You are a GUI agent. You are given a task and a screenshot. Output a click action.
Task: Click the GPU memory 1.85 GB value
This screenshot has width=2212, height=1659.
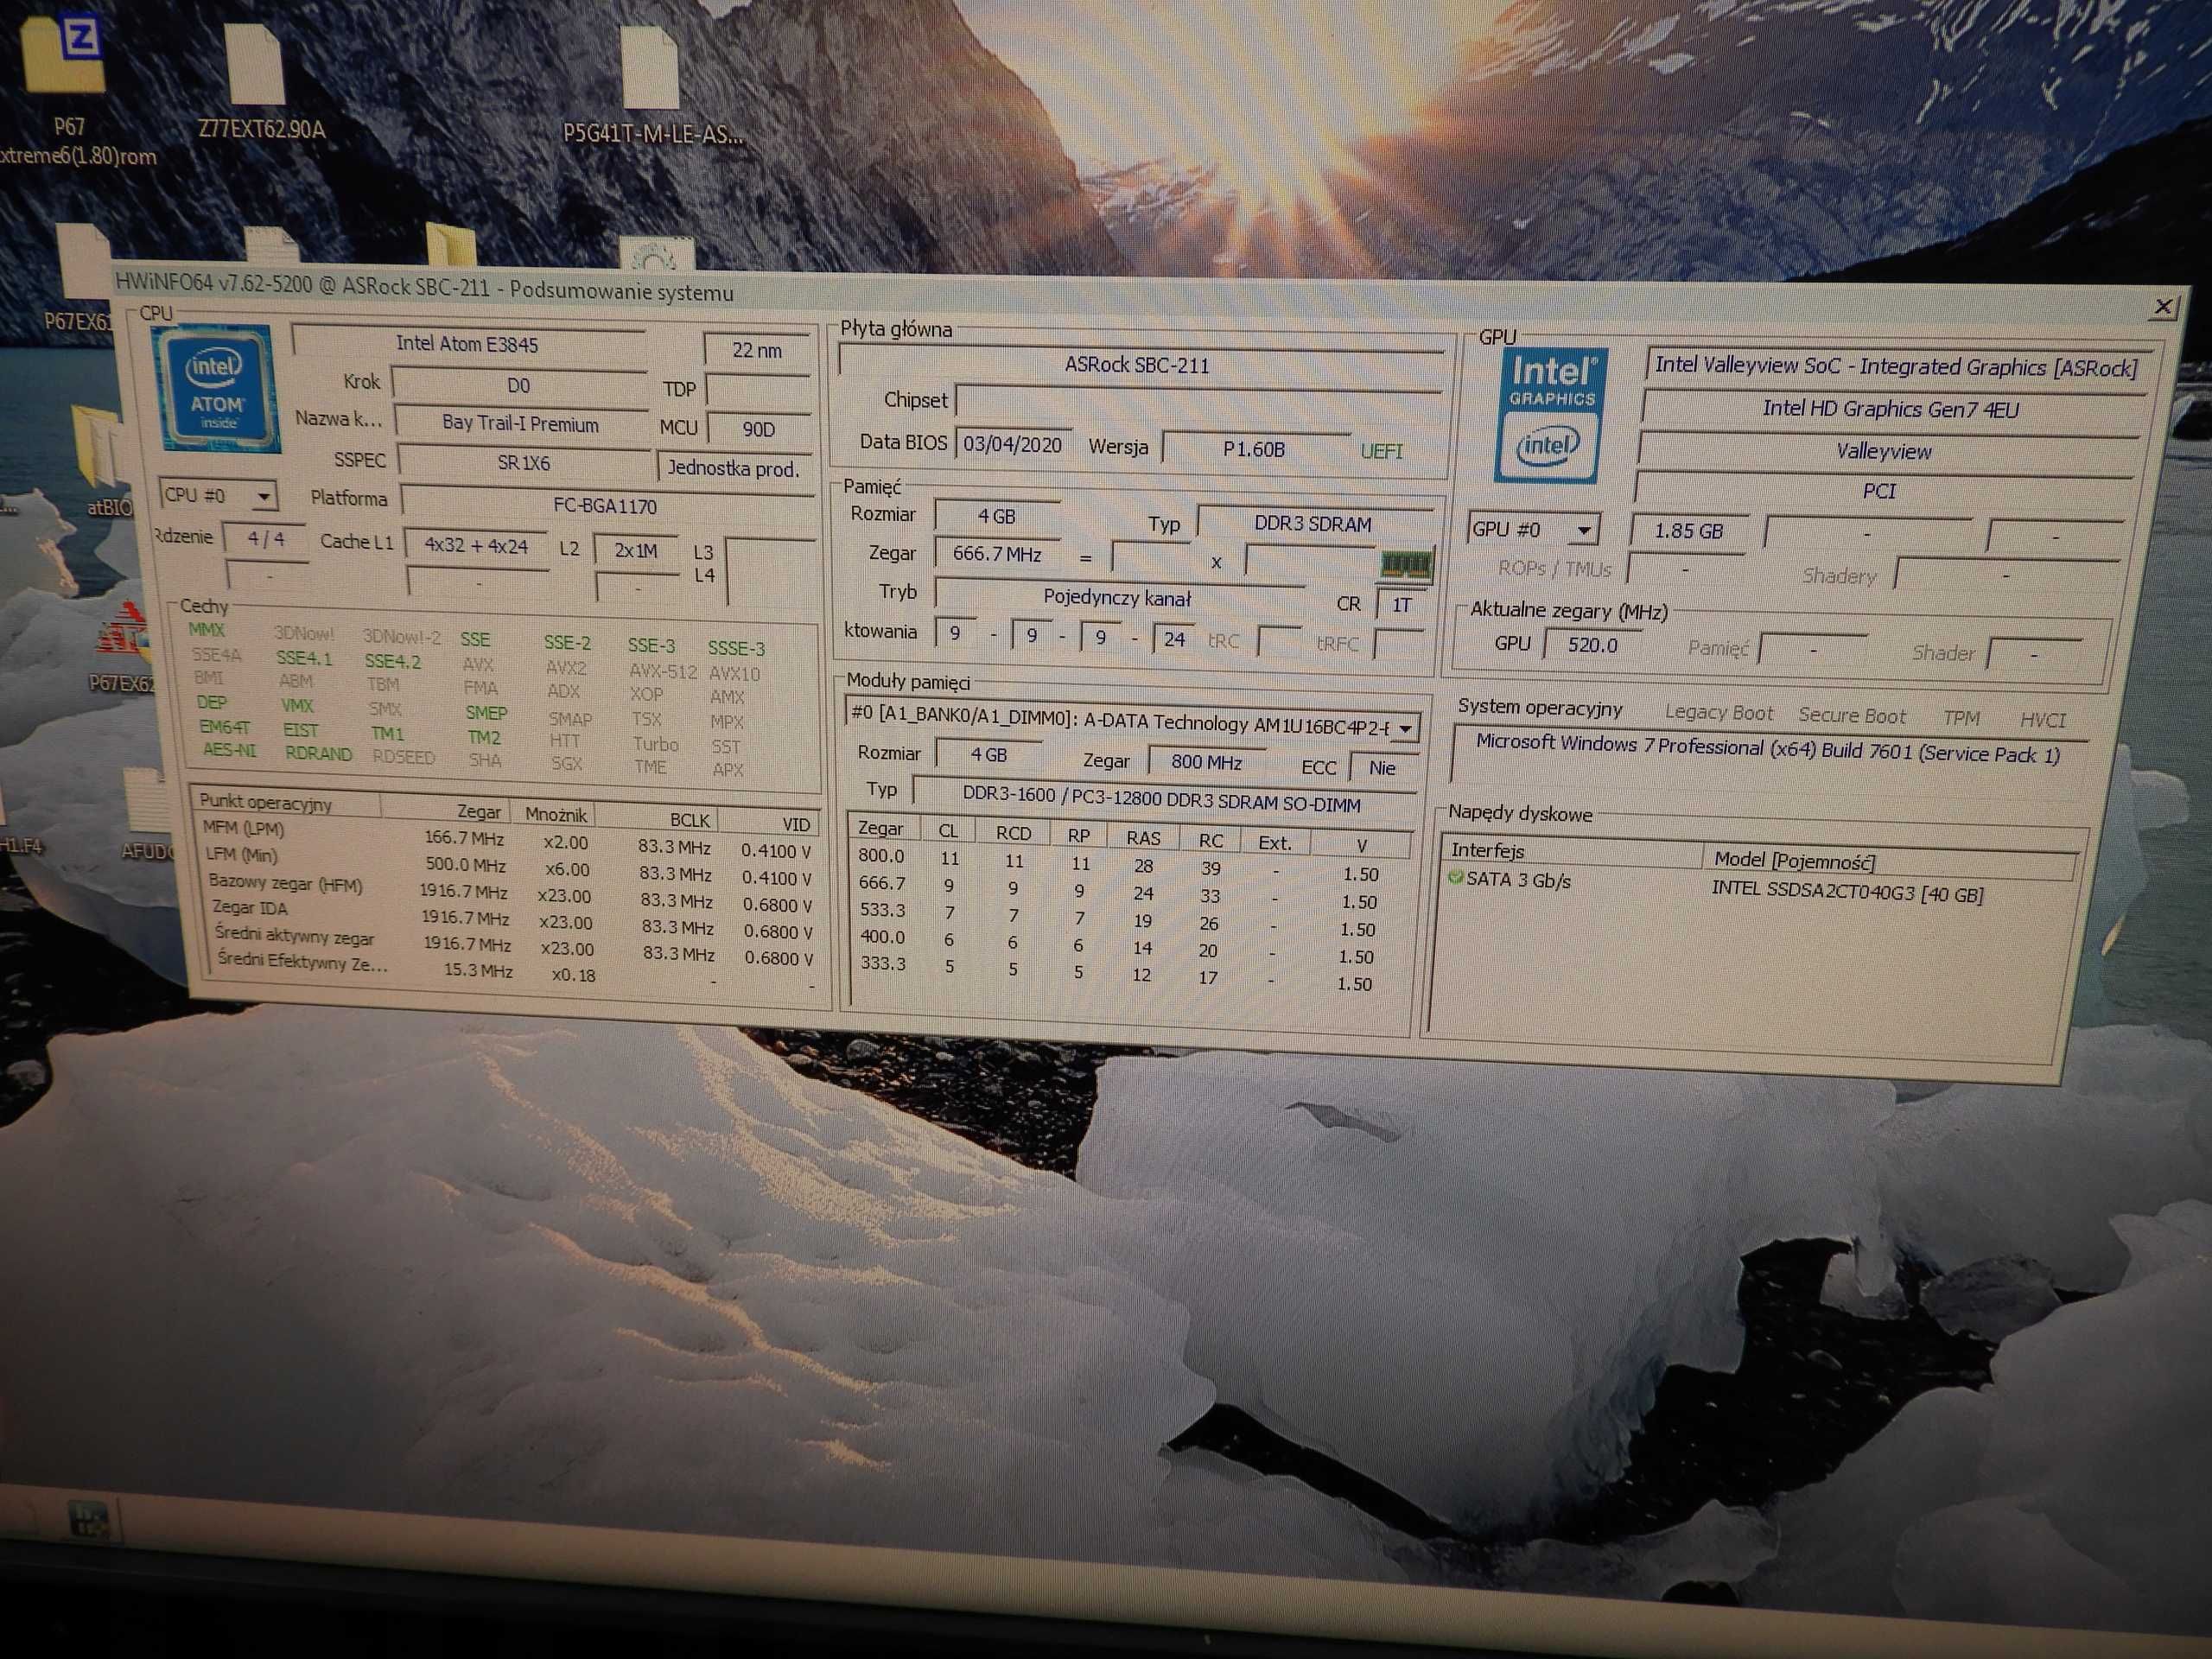pyautogui.click(x=1688, y=531)
